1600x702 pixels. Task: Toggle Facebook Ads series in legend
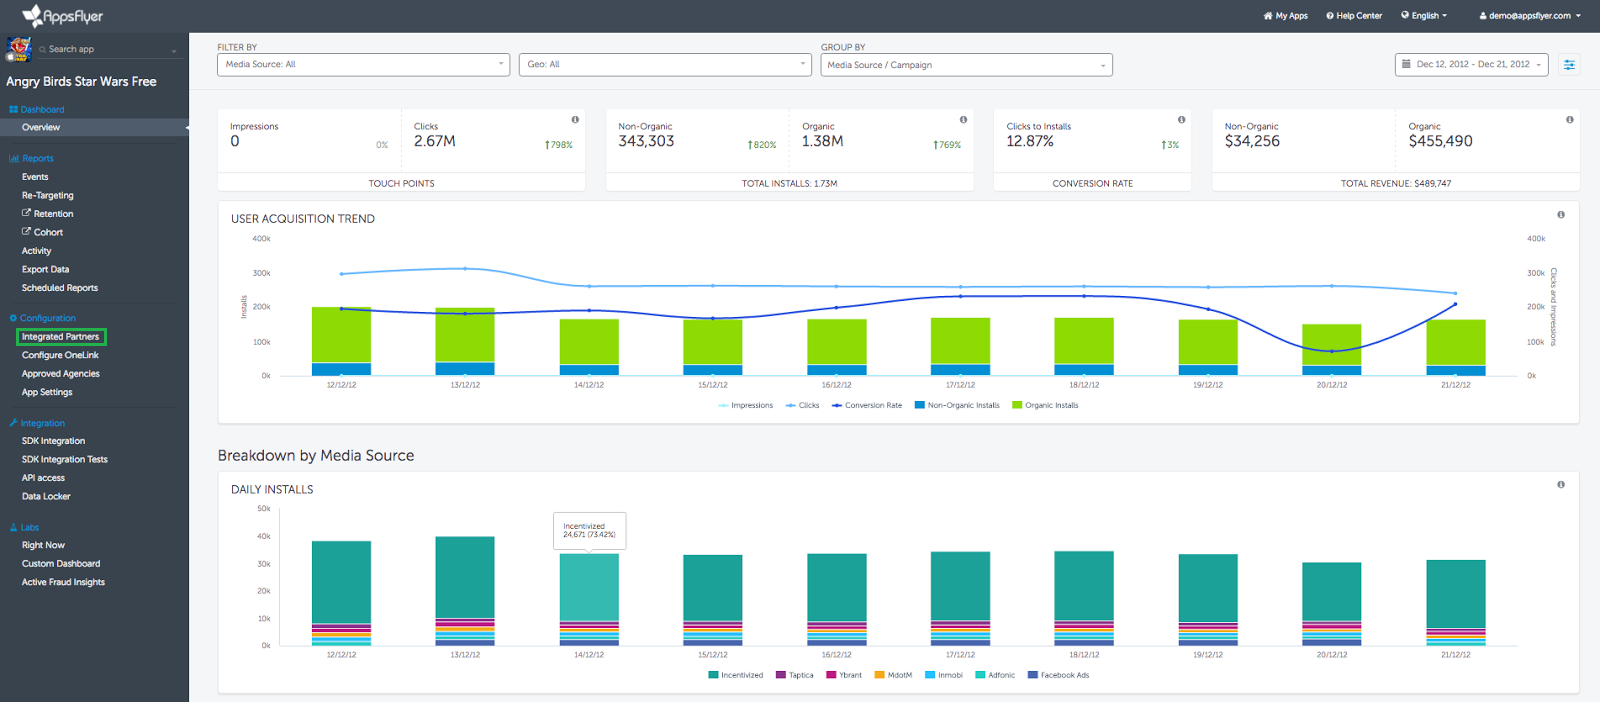coord(1059,675)
